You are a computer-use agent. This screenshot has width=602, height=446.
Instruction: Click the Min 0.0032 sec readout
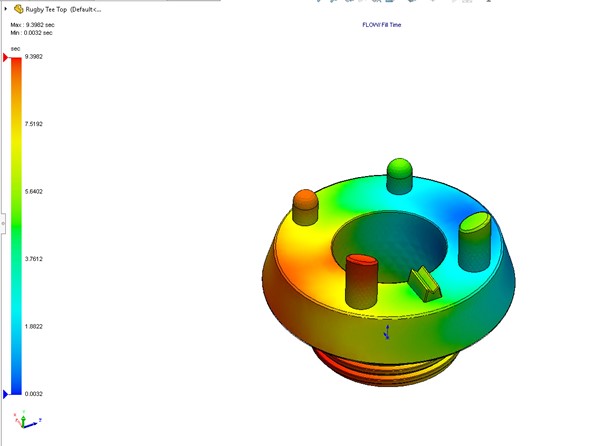tap(32, 33)
